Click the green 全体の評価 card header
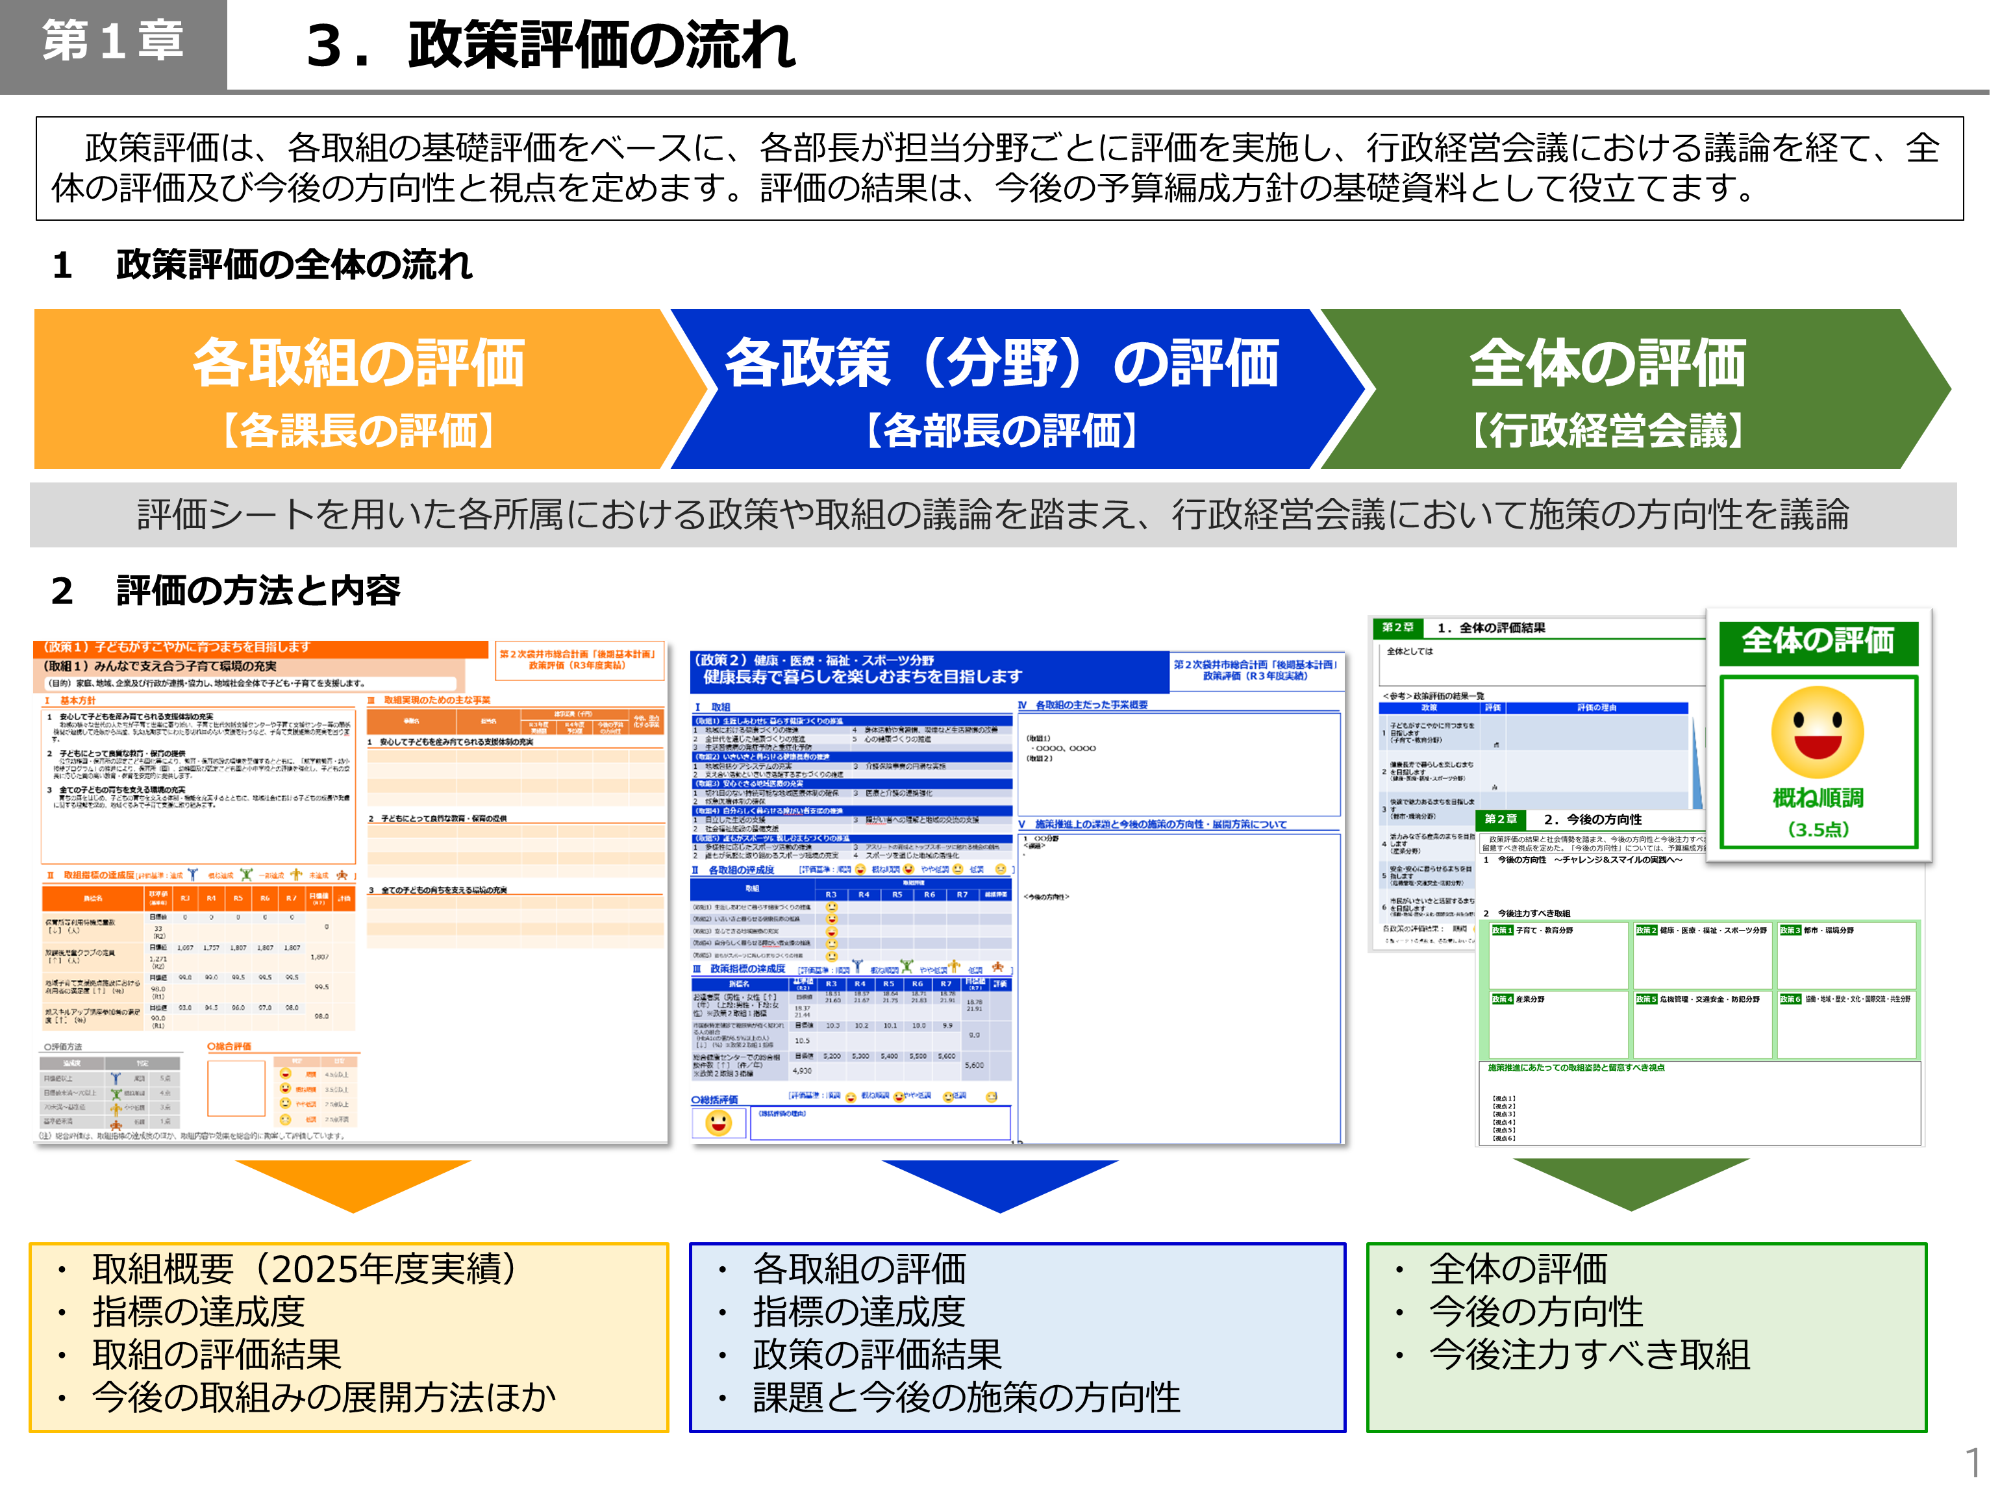2000x1500 pixels. click(x=1818, y=642)
